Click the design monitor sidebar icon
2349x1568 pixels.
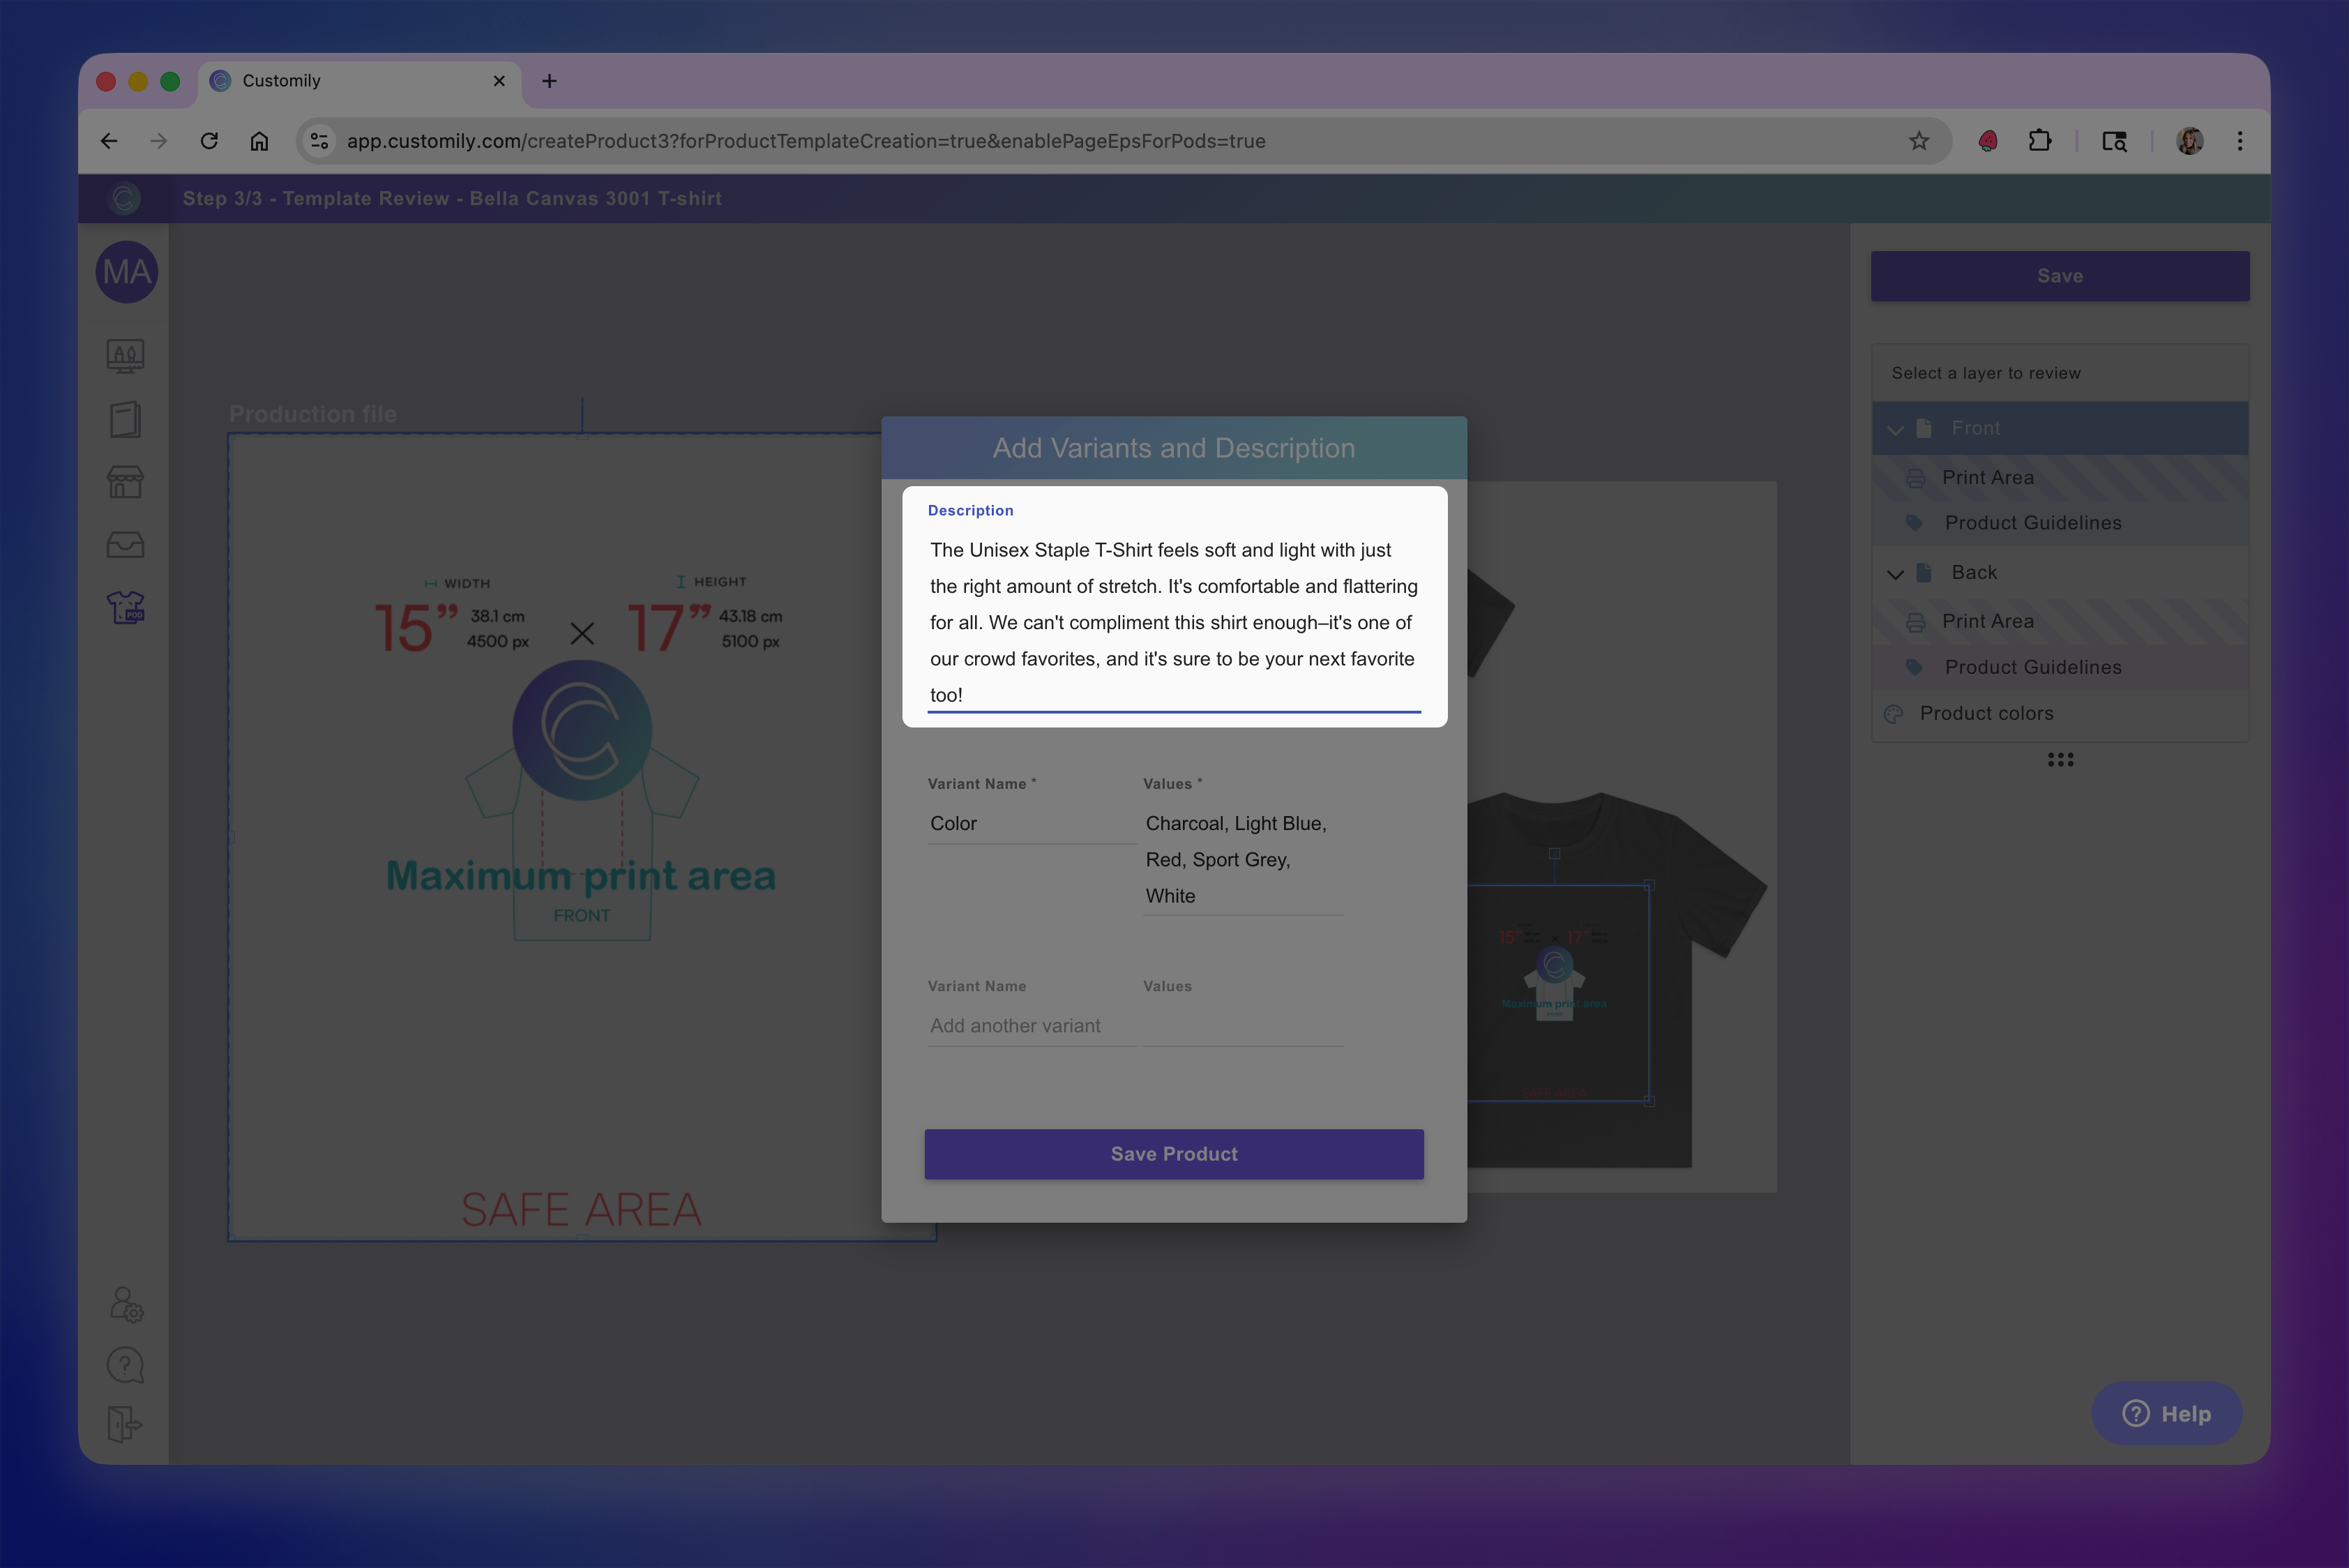click(x=126, y=356)
